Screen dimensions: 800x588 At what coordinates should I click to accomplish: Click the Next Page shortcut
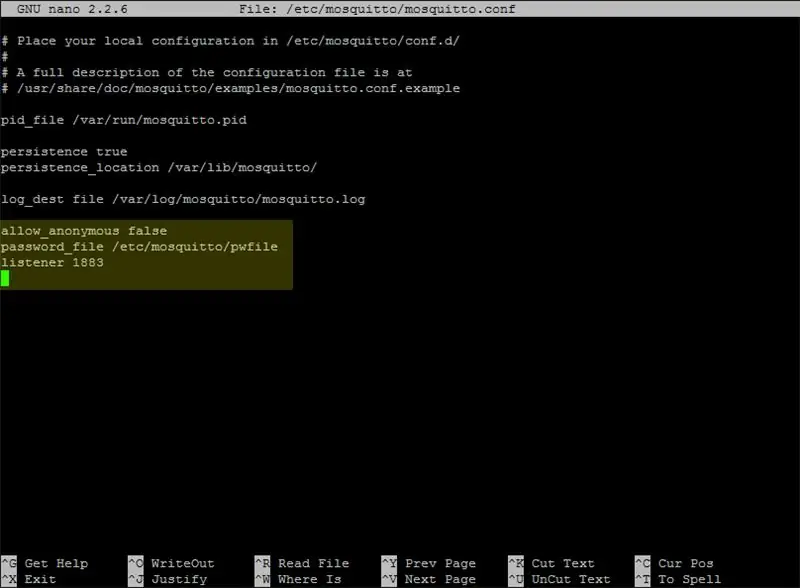click(x=429, y=579)
